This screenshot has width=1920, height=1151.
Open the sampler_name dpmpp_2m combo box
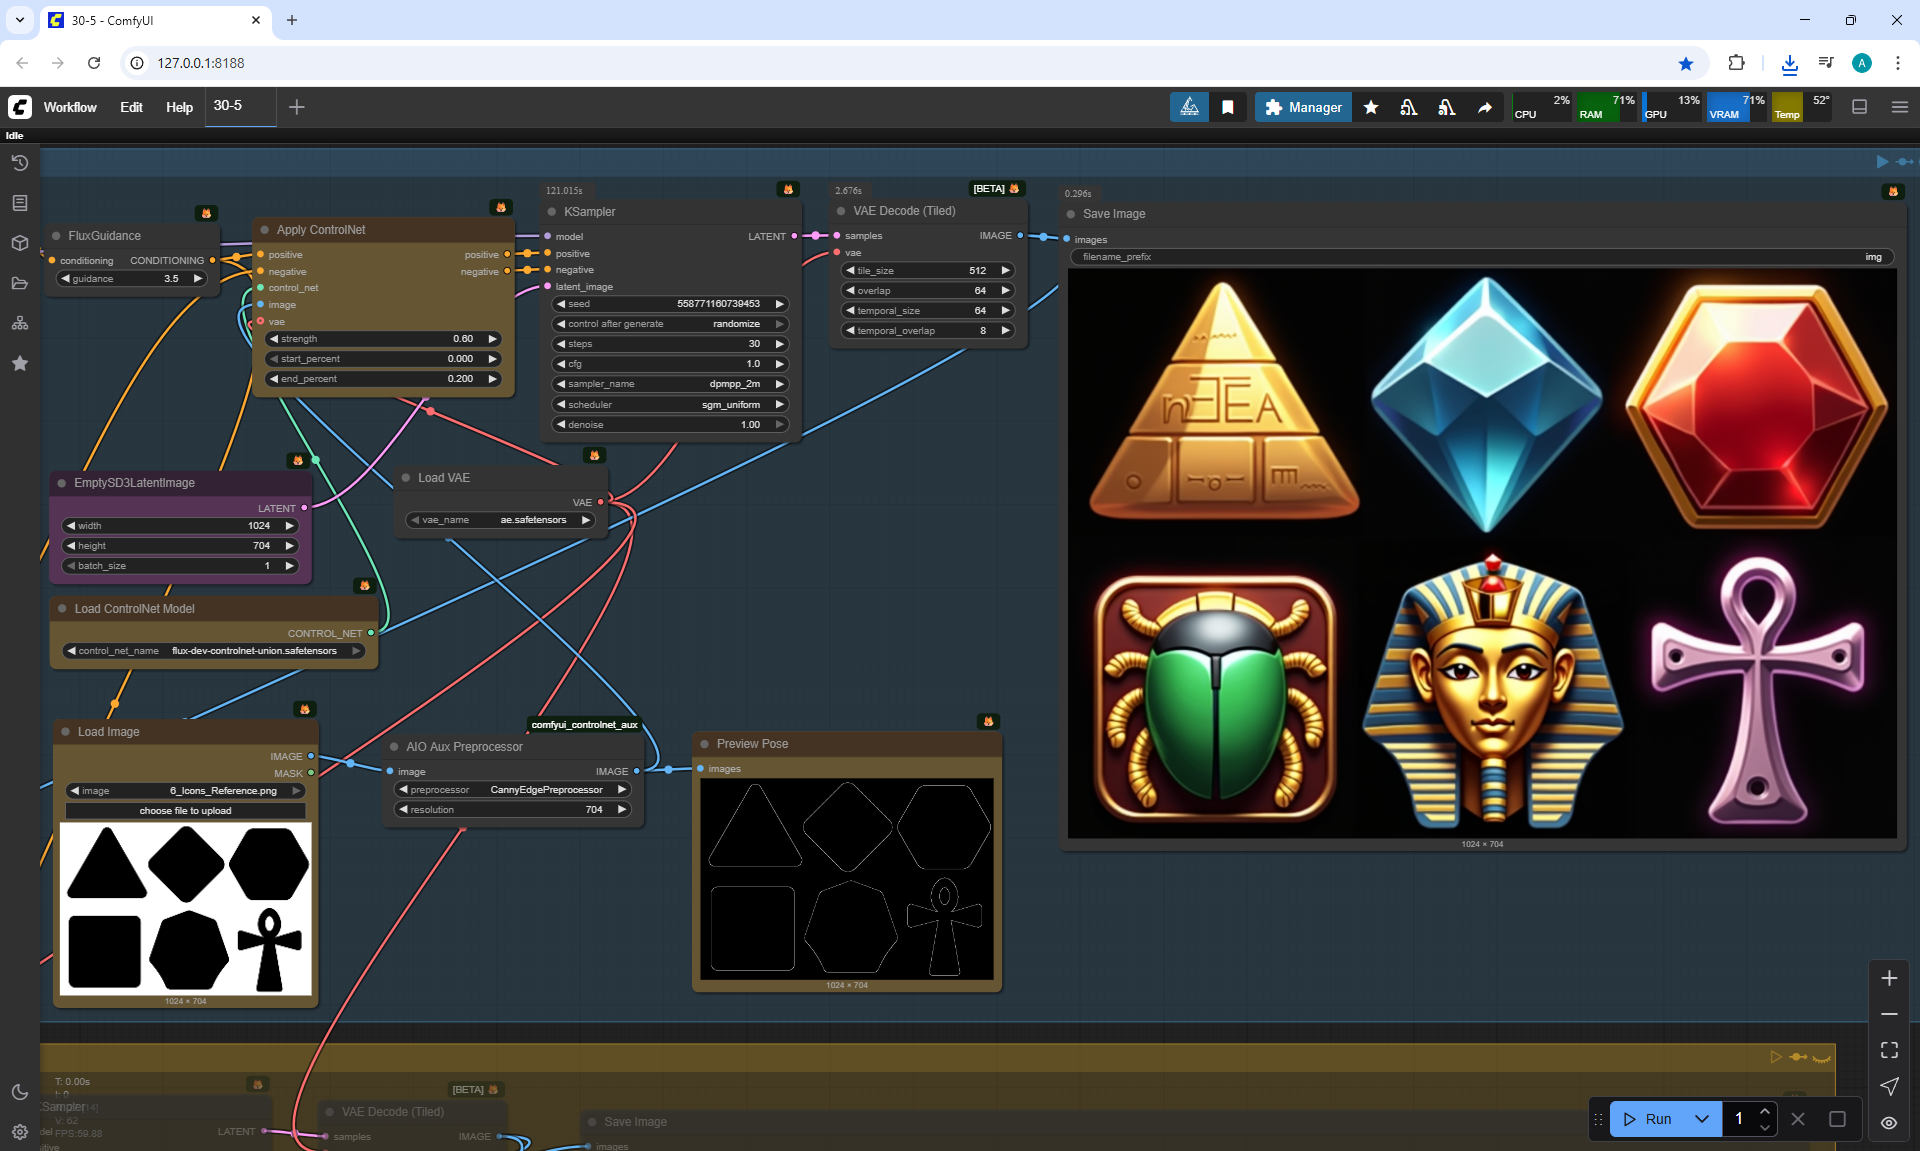[668, 384]
